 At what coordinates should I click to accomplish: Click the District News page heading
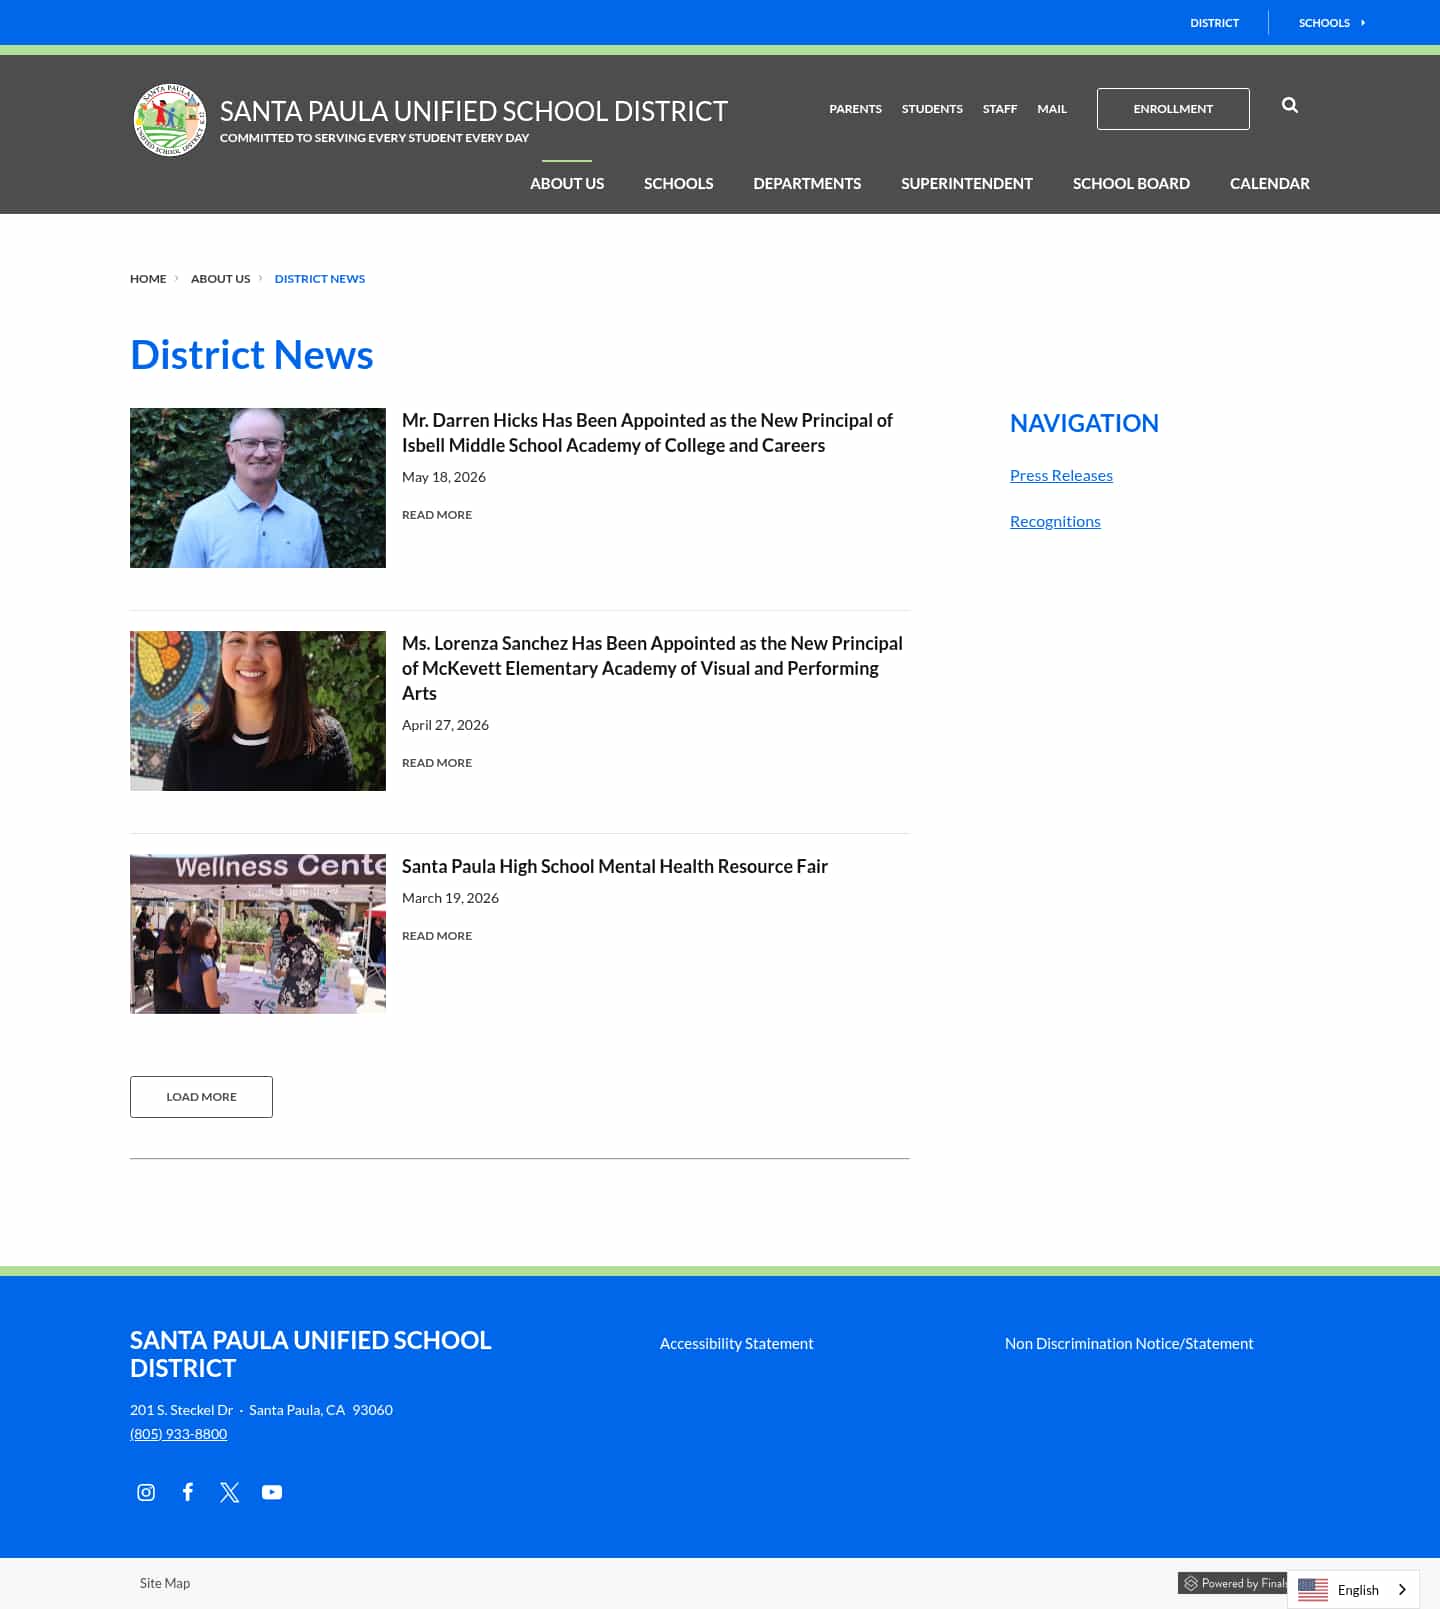[252, 355]
